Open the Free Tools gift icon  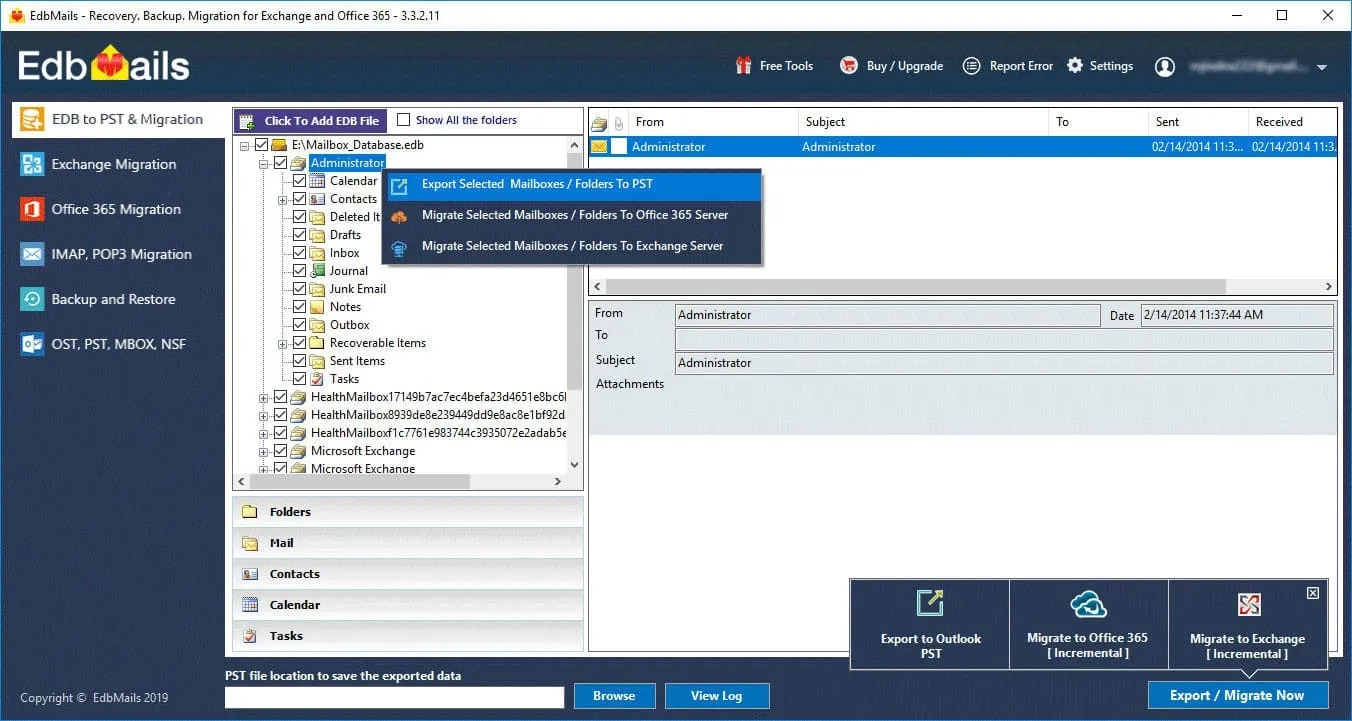coord(743,66)
